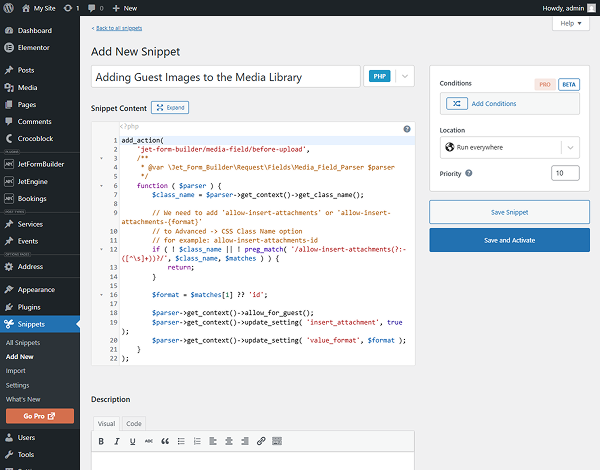Switch to Visual description tab
Image resolution: width=600 pixels, height=470 pixels.
tap(106, 423)
